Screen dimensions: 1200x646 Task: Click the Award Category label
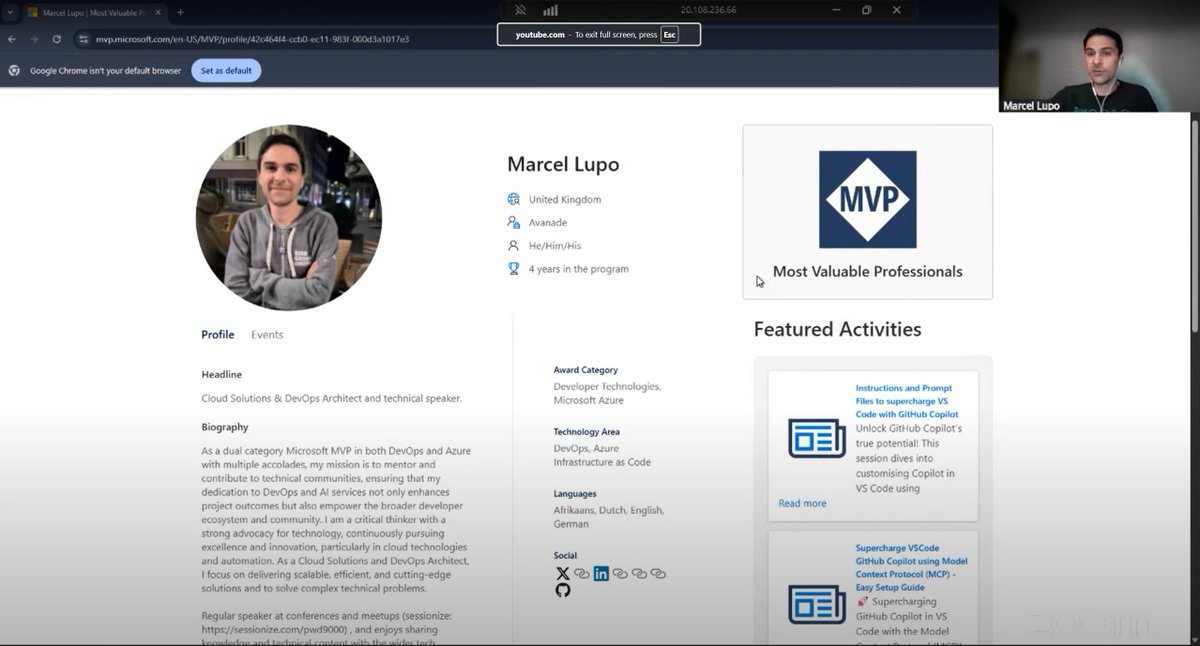pyautogui.click(x=586, y=370)
